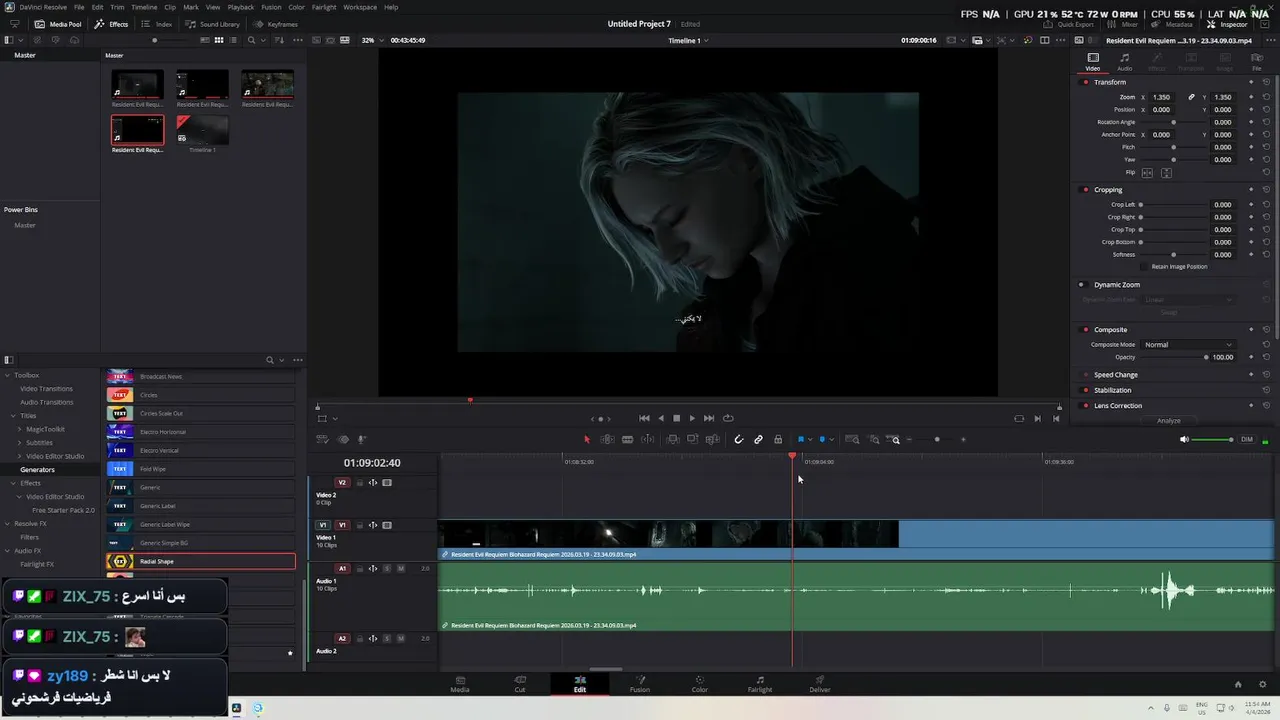
Task: Click the Lens Correction Analyze button
Action: coord(1169,421)
